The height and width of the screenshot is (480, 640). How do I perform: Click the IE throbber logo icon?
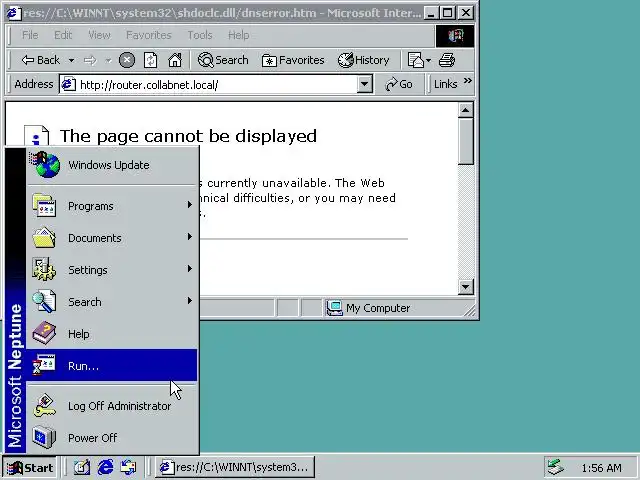(455, 36)
